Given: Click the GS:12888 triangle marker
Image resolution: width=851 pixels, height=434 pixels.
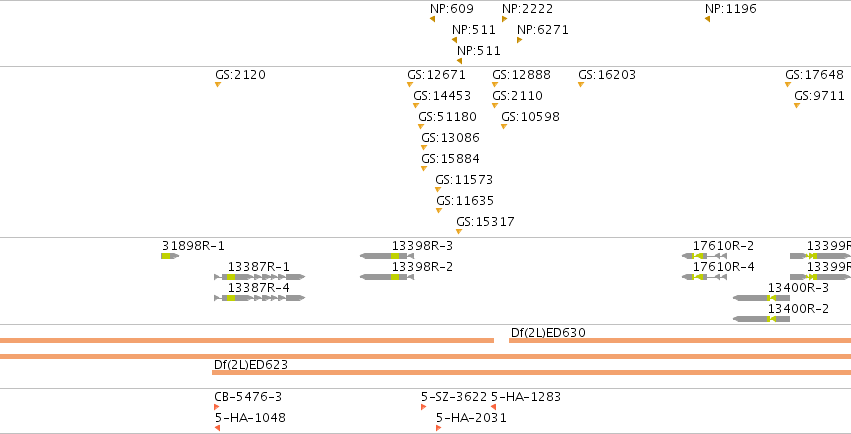Looking at the screenshot, I should [x=495, y=85].
